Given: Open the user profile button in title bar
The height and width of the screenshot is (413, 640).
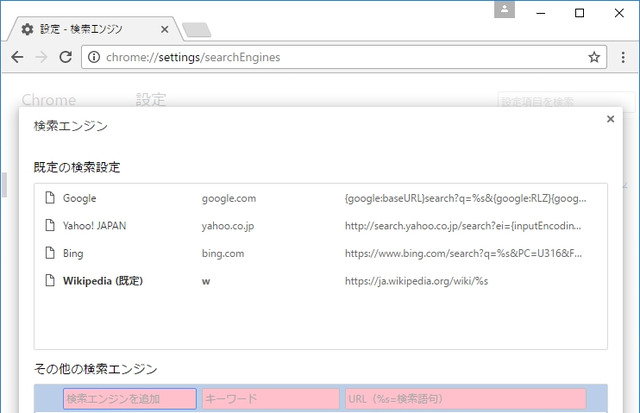Looking at the screenshot, I should coord(504,9).
